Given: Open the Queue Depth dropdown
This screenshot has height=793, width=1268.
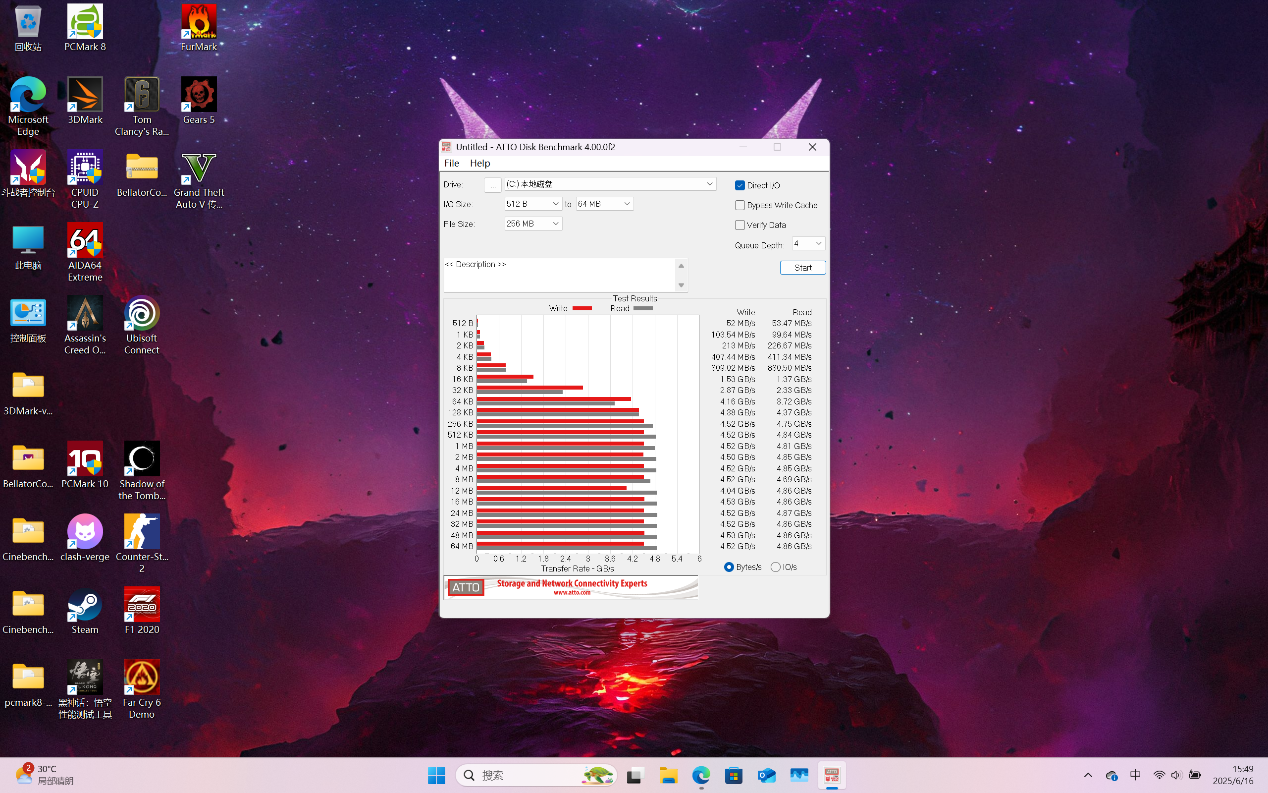Looking at the screenshot, I should tap(808, 243).
